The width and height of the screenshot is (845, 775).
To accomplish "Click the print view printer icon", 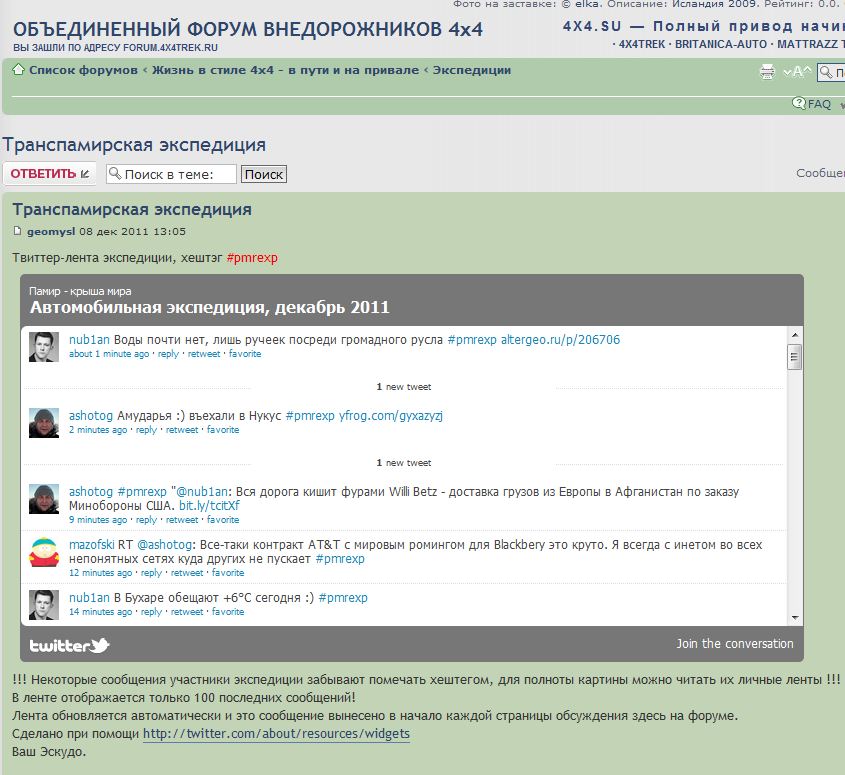I will (767, 71).
